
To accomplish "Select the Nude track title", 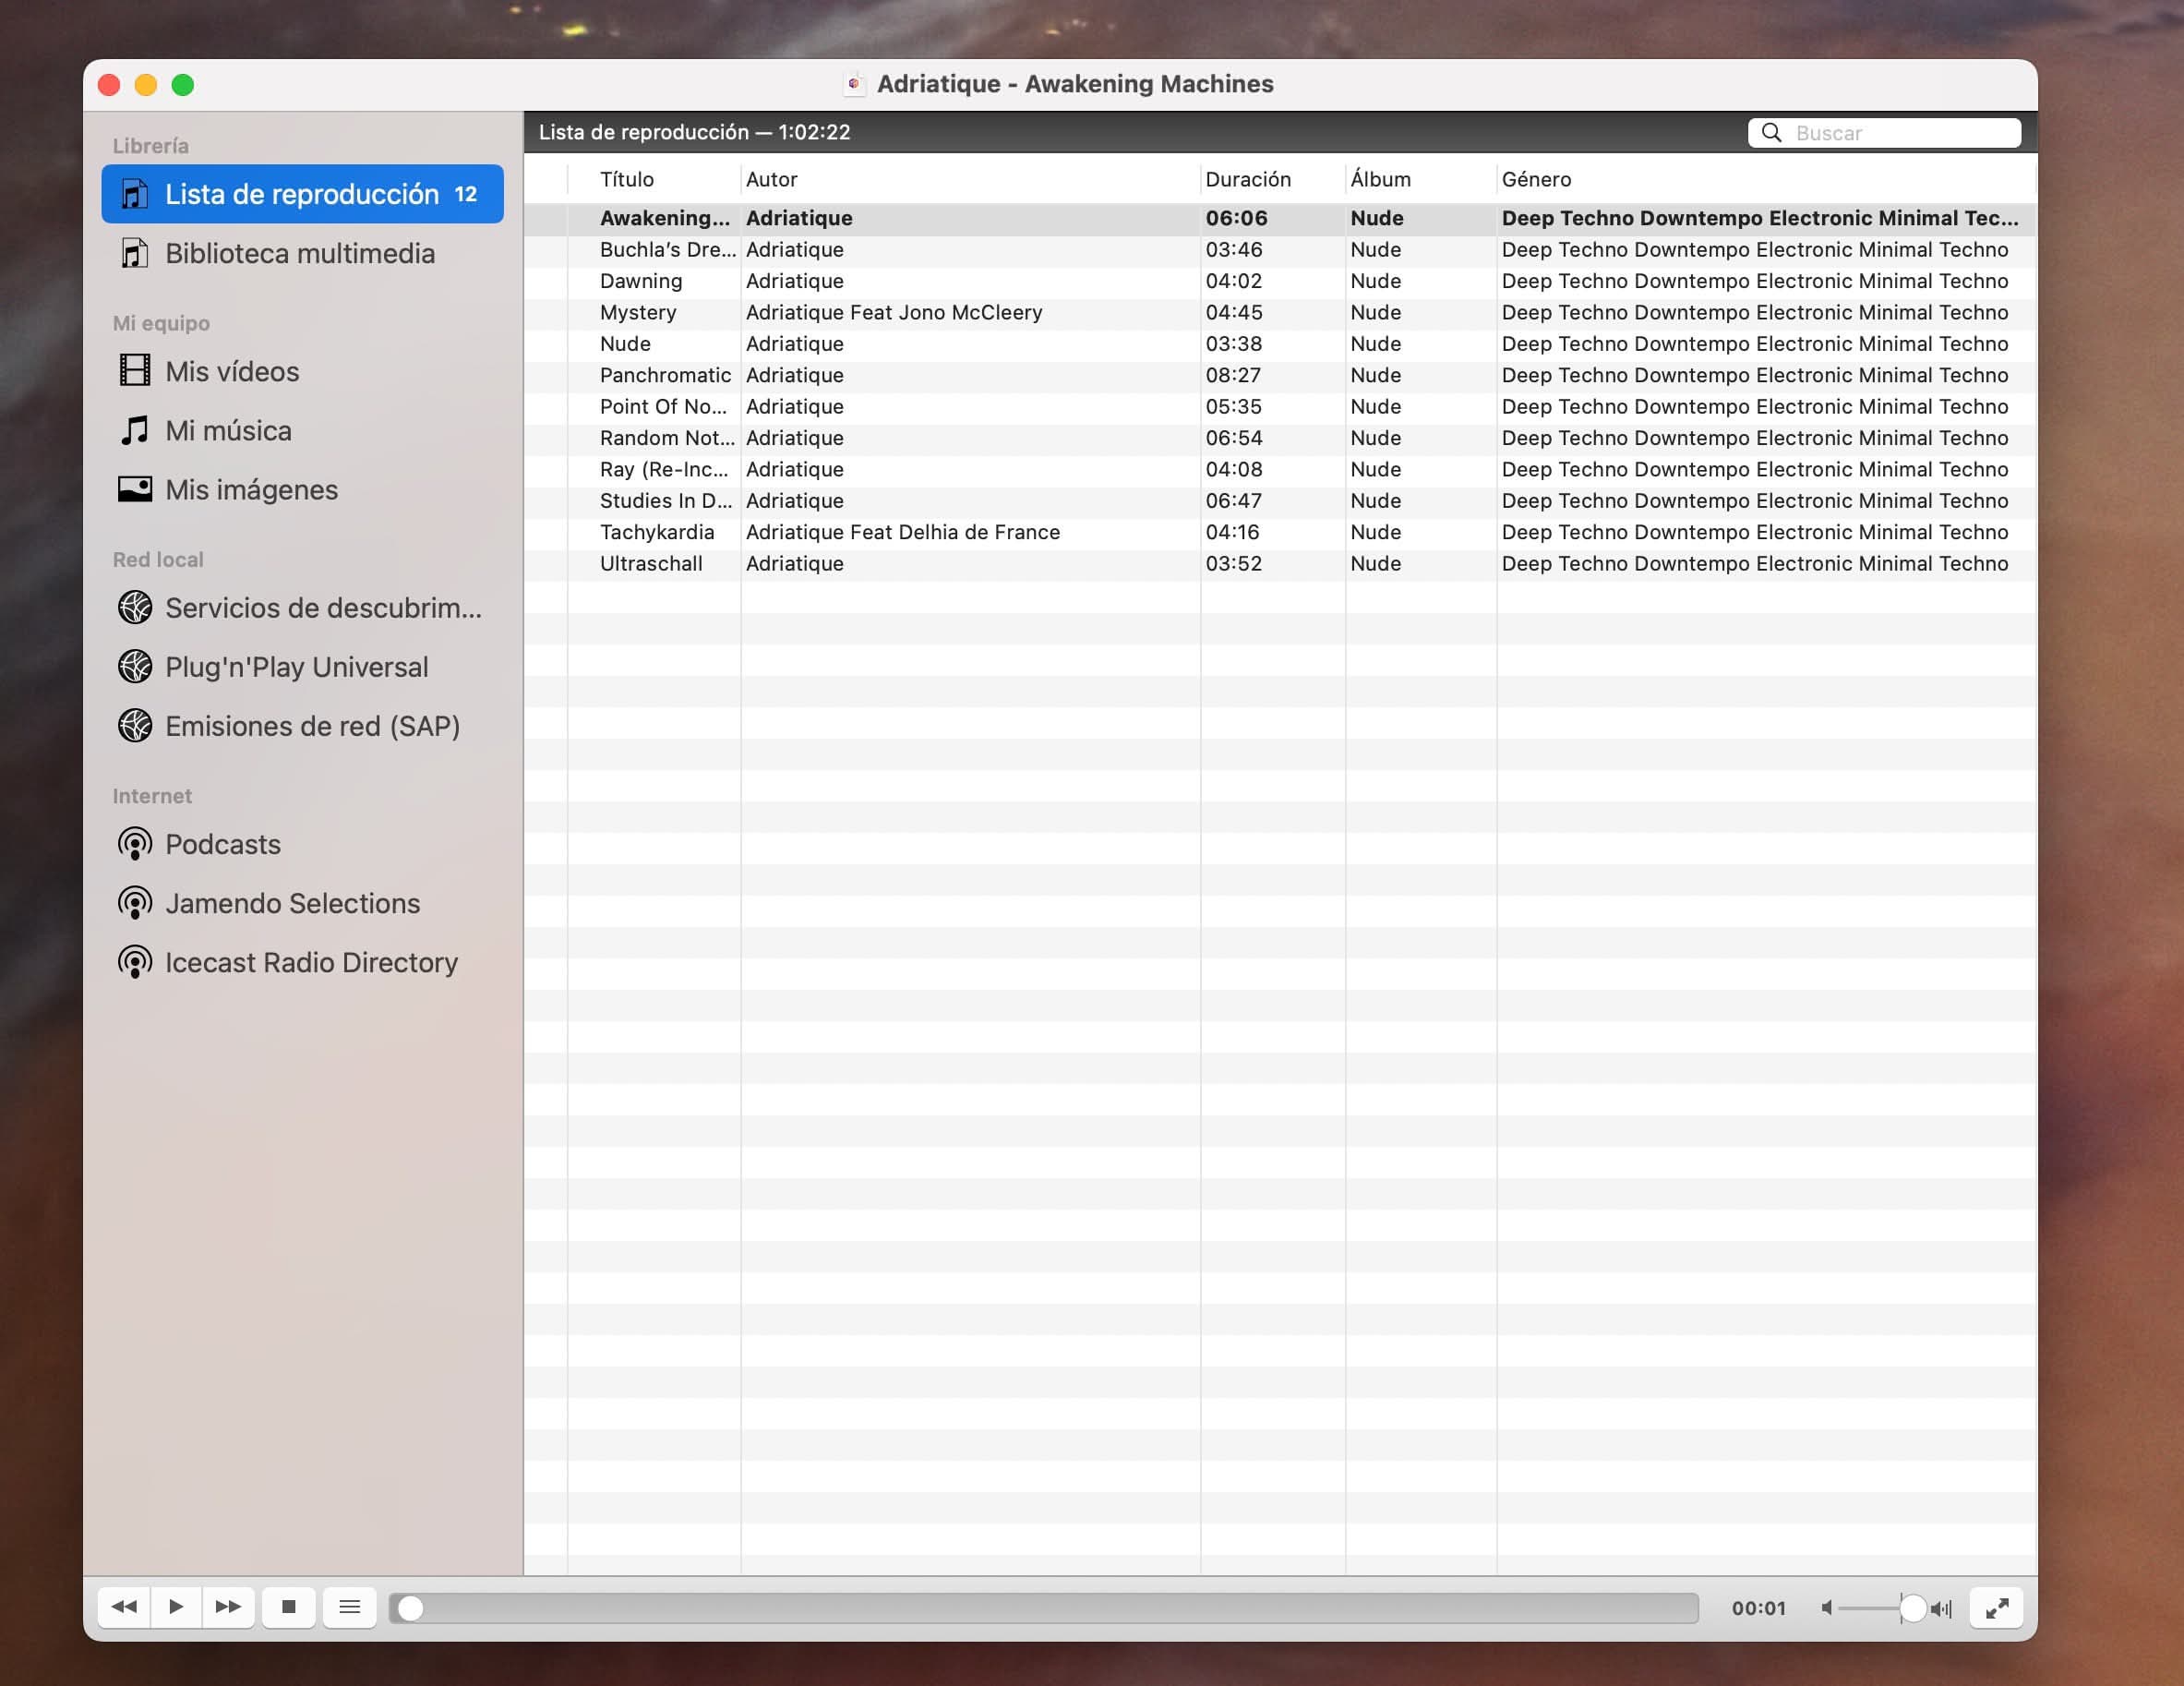I will (625, 344).
